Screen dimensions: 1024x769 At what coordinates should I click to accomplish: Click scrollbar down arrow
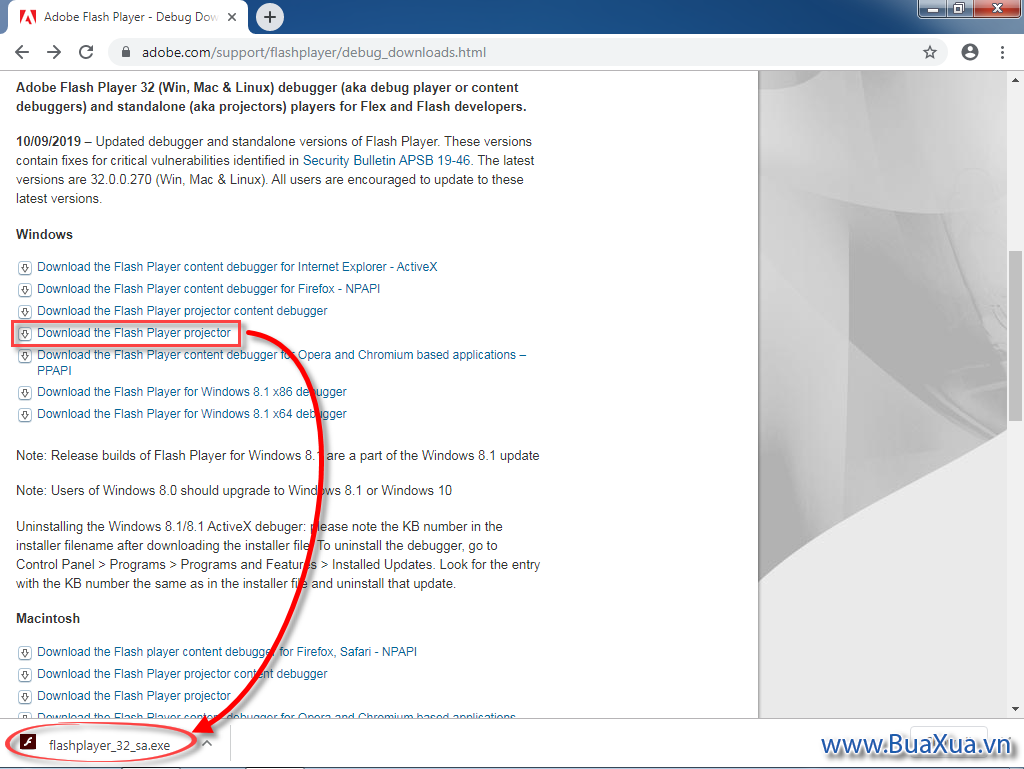click(x=1015, y=709)
